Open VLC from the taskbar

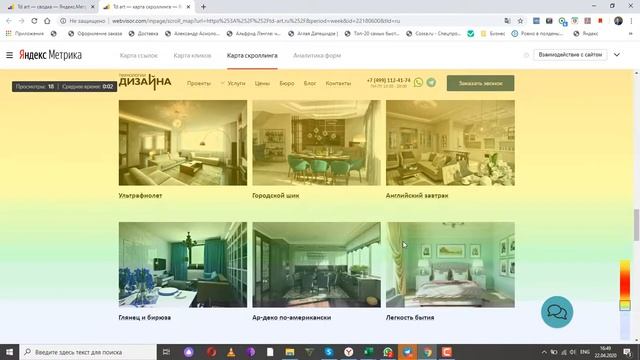231,352
